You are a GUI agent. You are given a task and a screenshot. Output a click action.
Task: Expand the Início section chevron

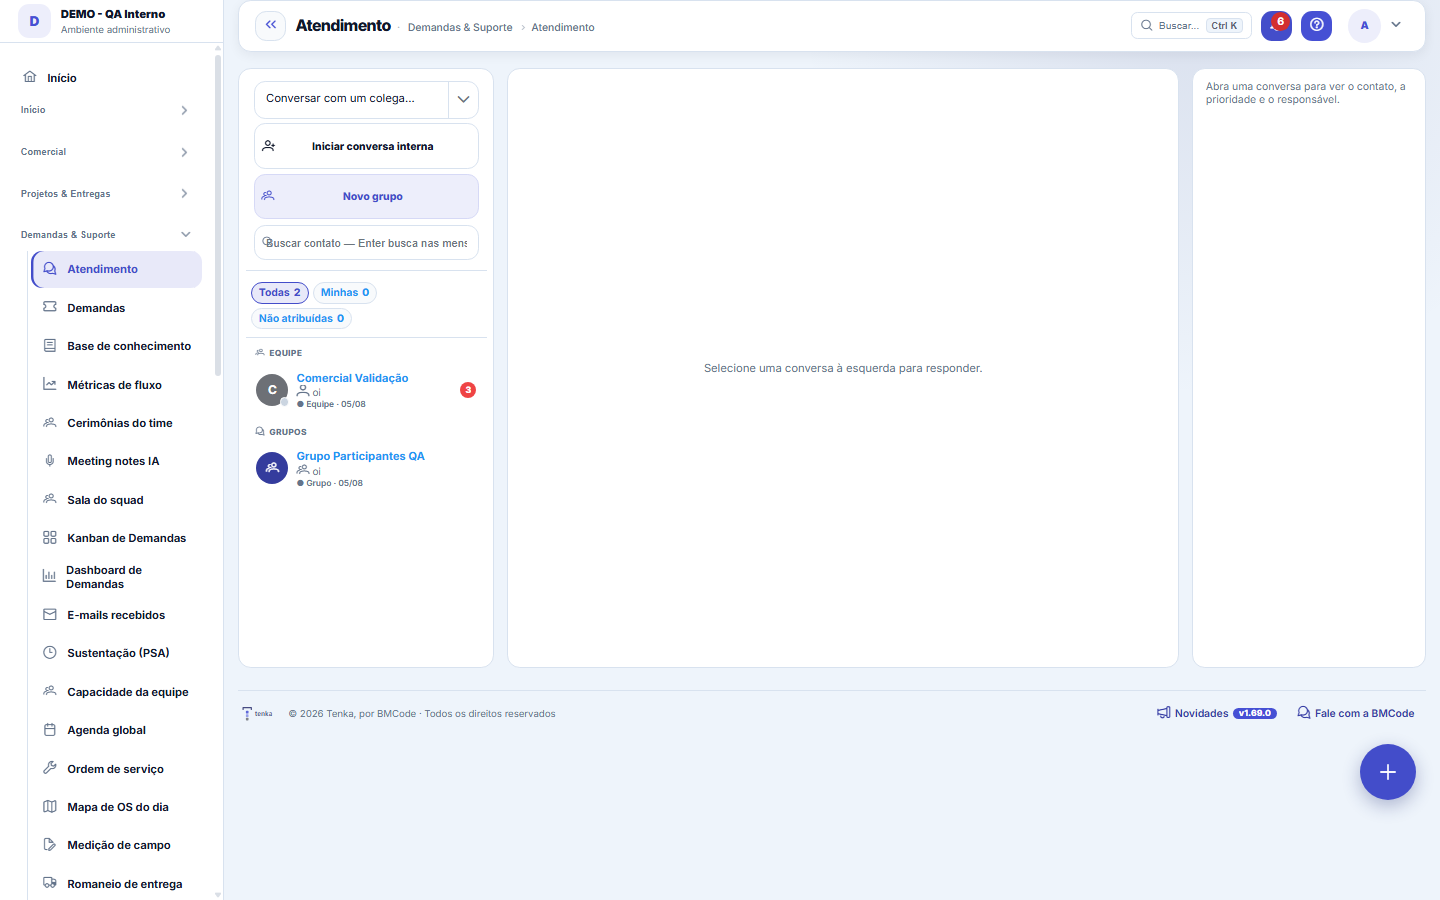click(x=184, y=110)
